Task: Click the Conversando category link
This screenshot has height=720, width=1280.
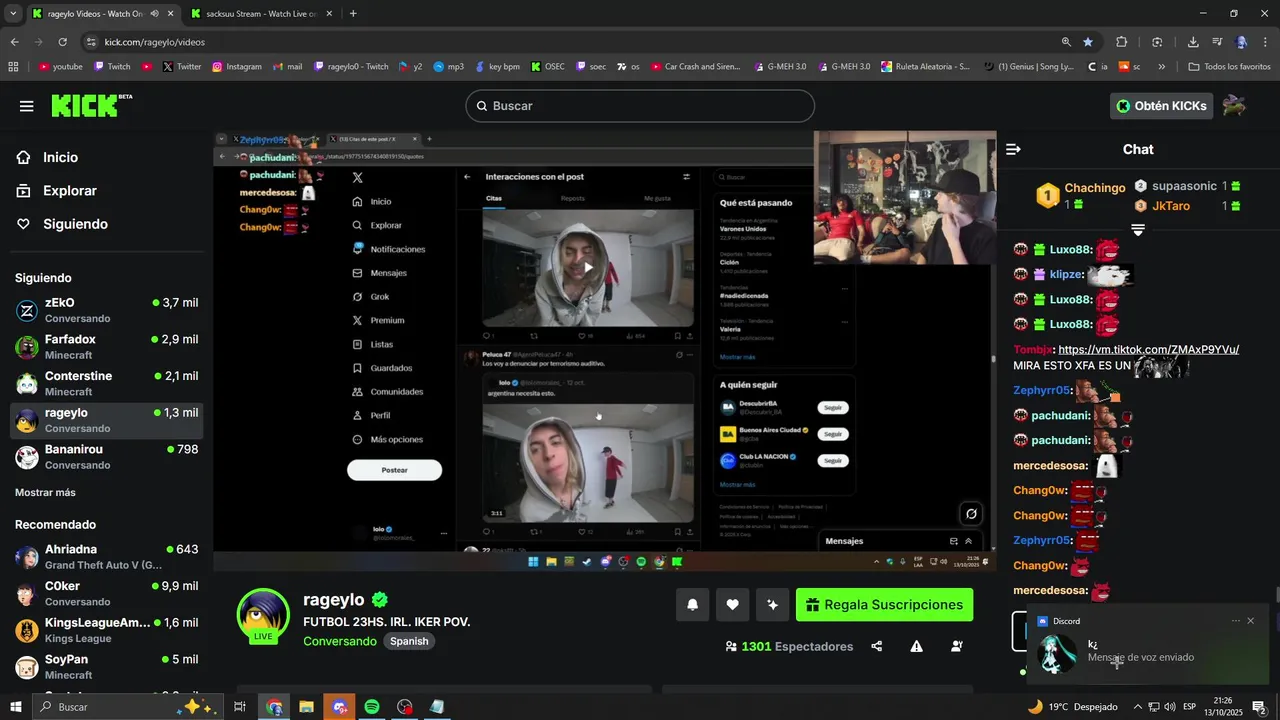Action: pos(340,641)
